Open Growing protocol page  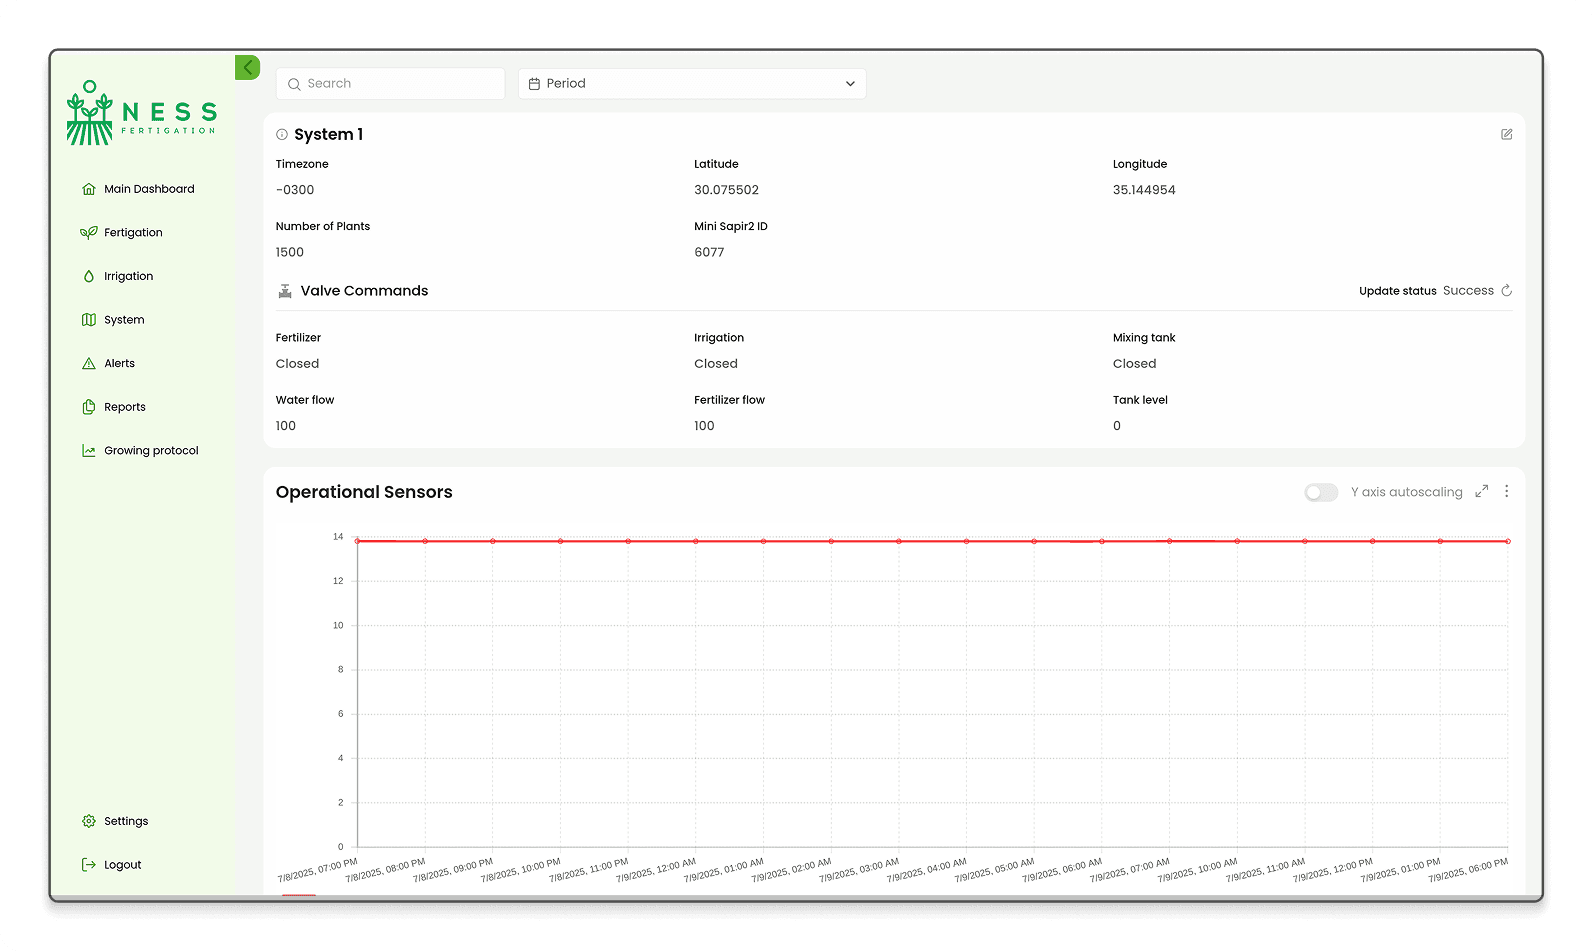[151, 451]
